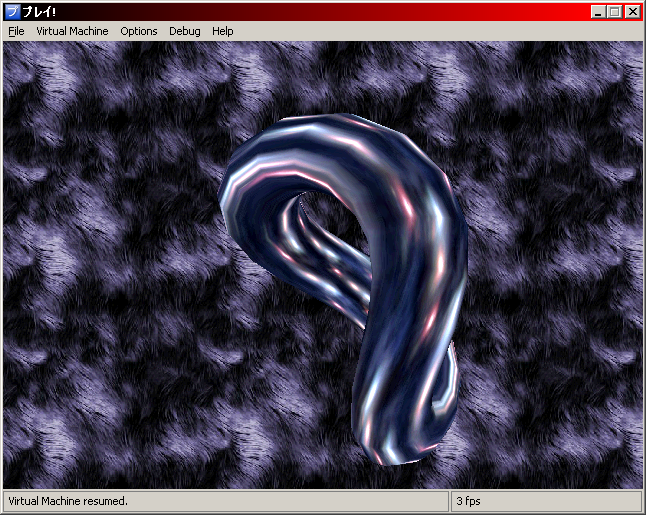Open the File menu

[16, 31]
